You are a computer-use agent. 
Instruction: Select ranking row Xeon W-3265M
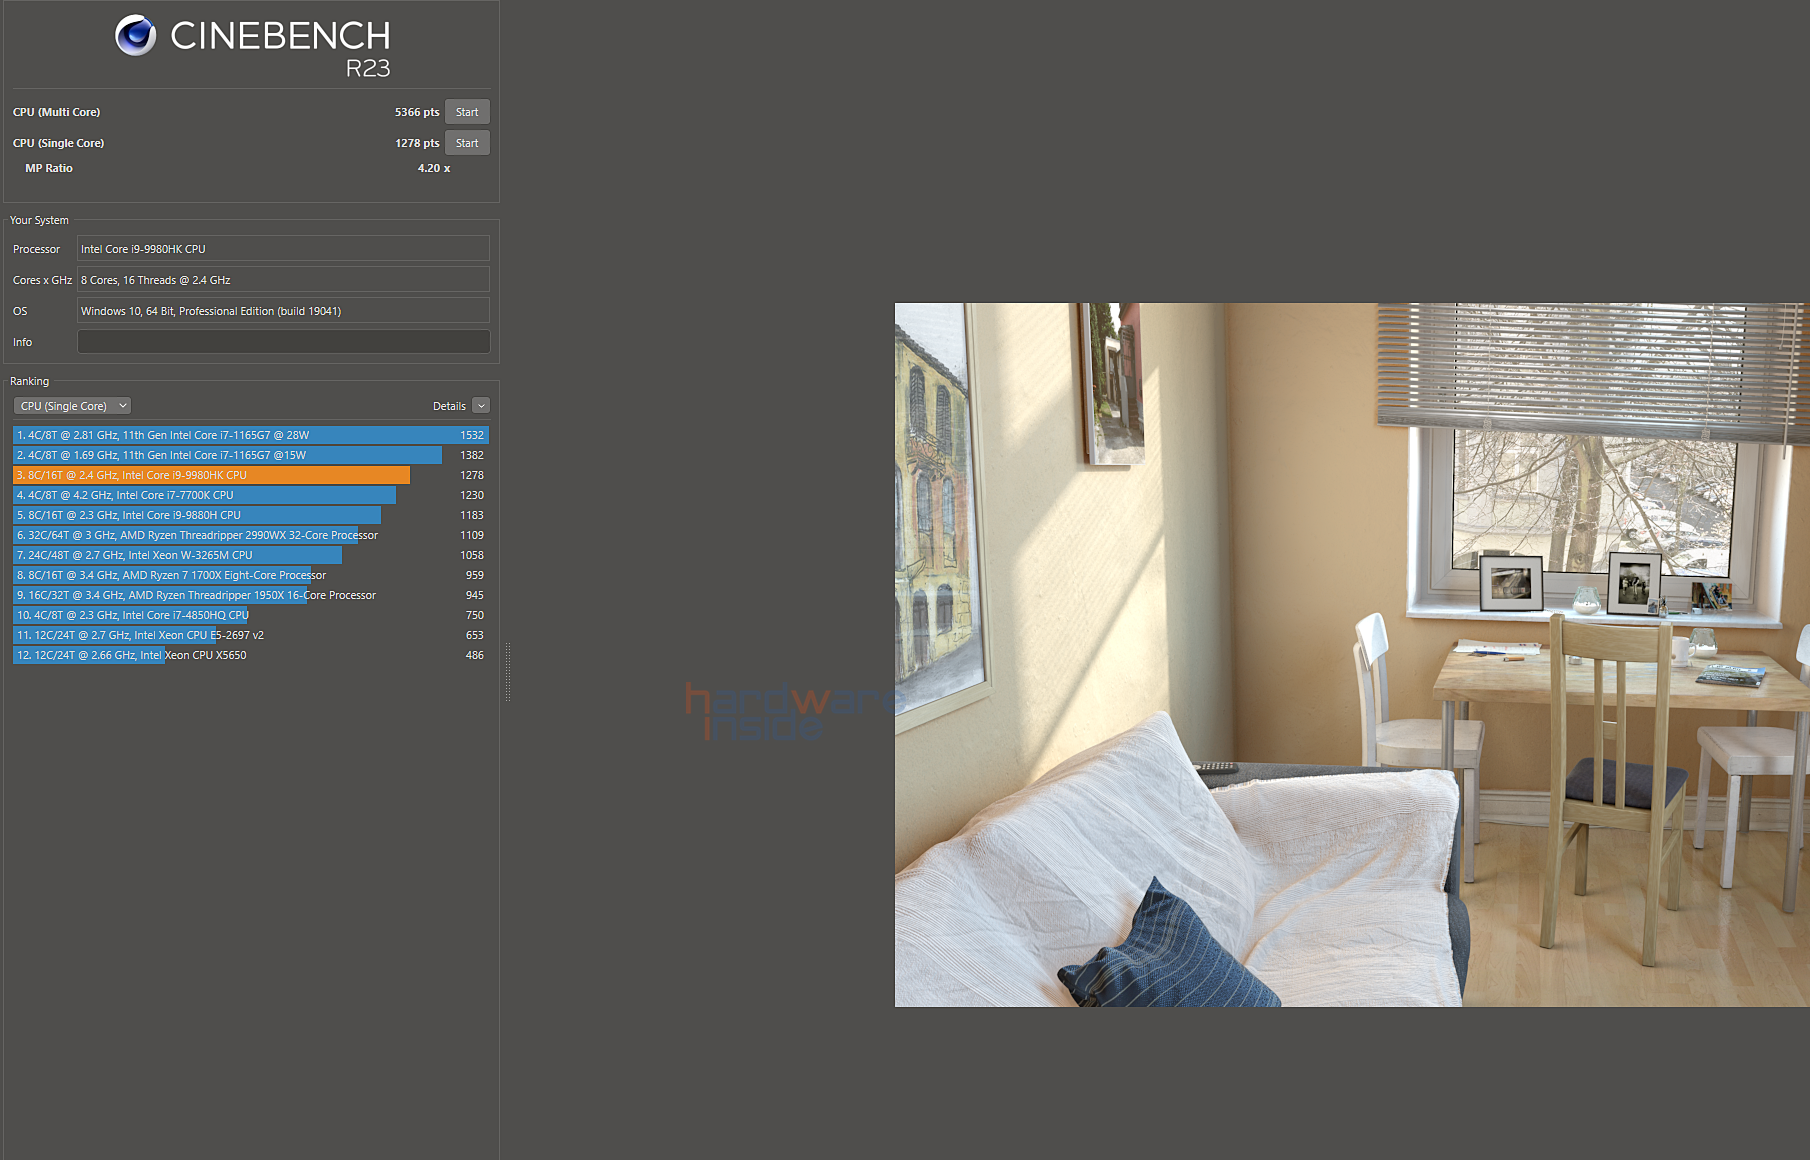[251, 555]
